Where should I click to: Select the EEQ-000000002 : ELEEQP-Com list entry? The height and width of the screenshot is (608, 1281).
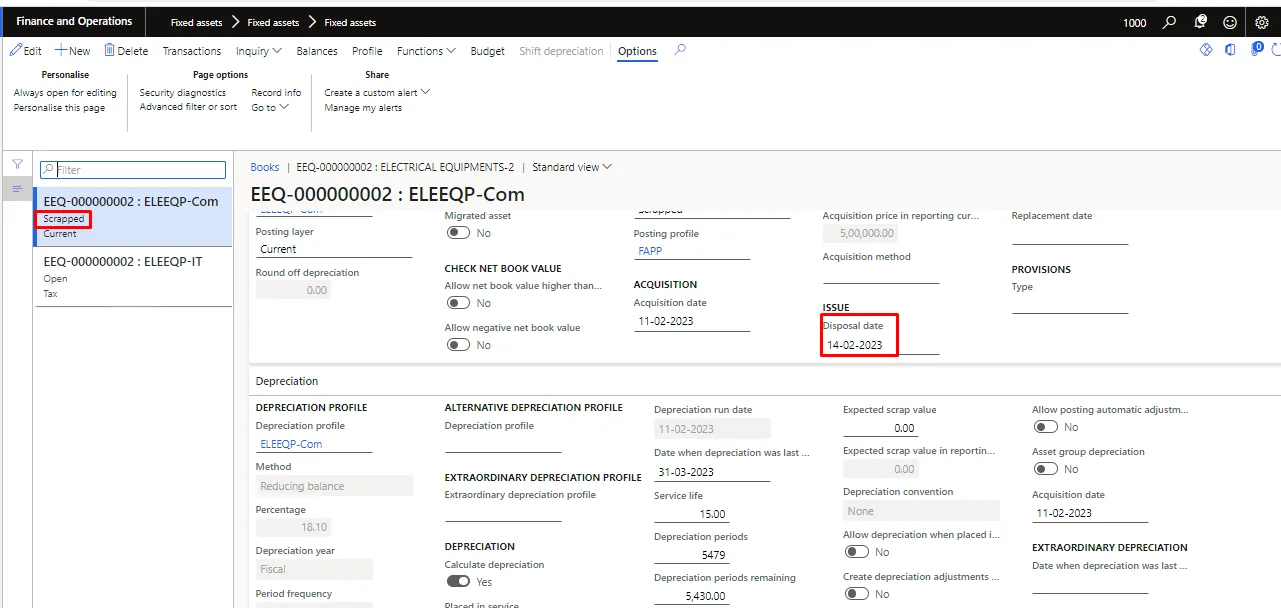tap(133, 217)
